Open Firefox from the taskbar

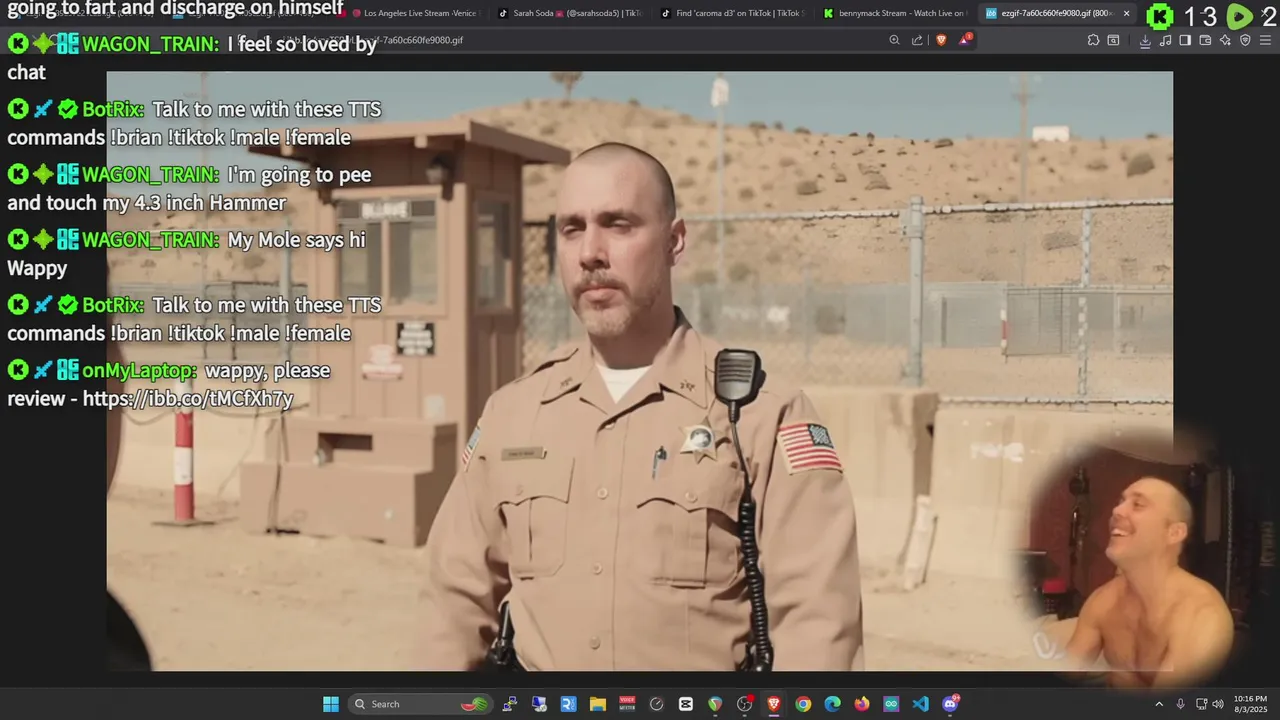(x=862, y=704)
